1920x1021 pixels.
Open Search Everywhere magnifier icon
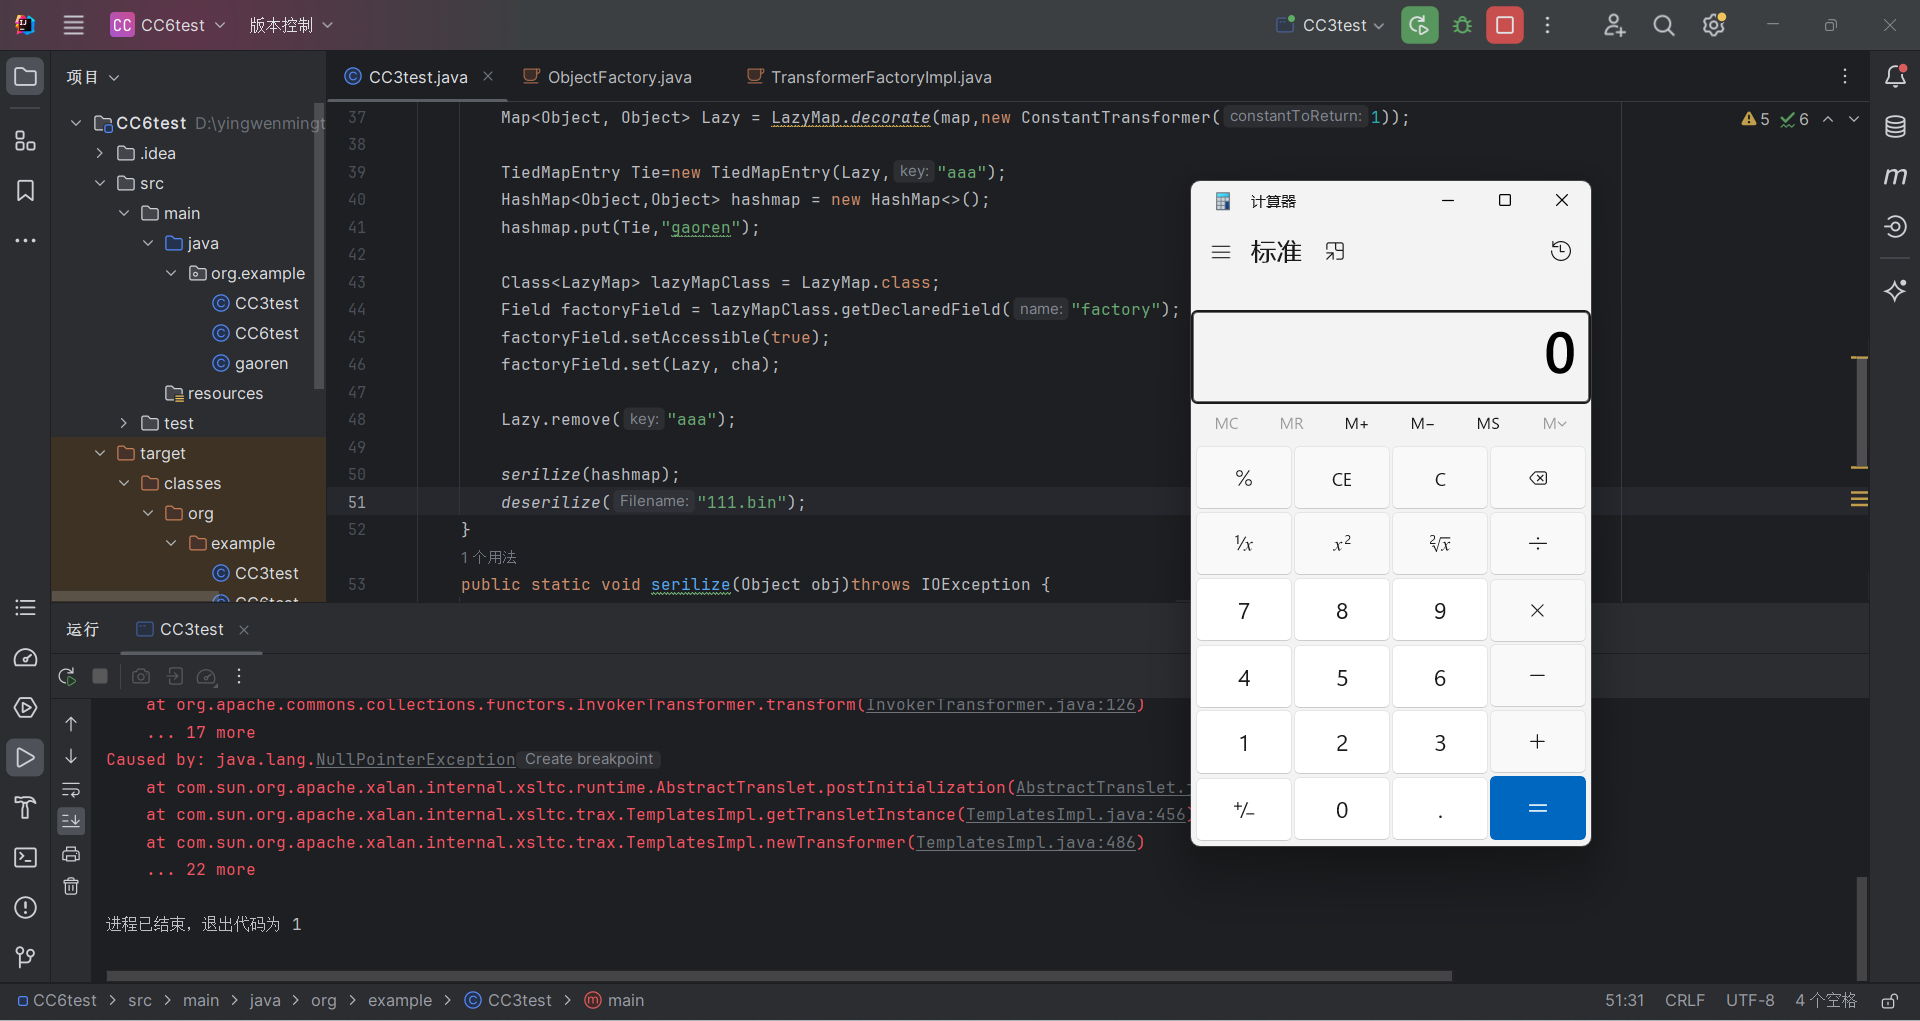click(1664, 25)
